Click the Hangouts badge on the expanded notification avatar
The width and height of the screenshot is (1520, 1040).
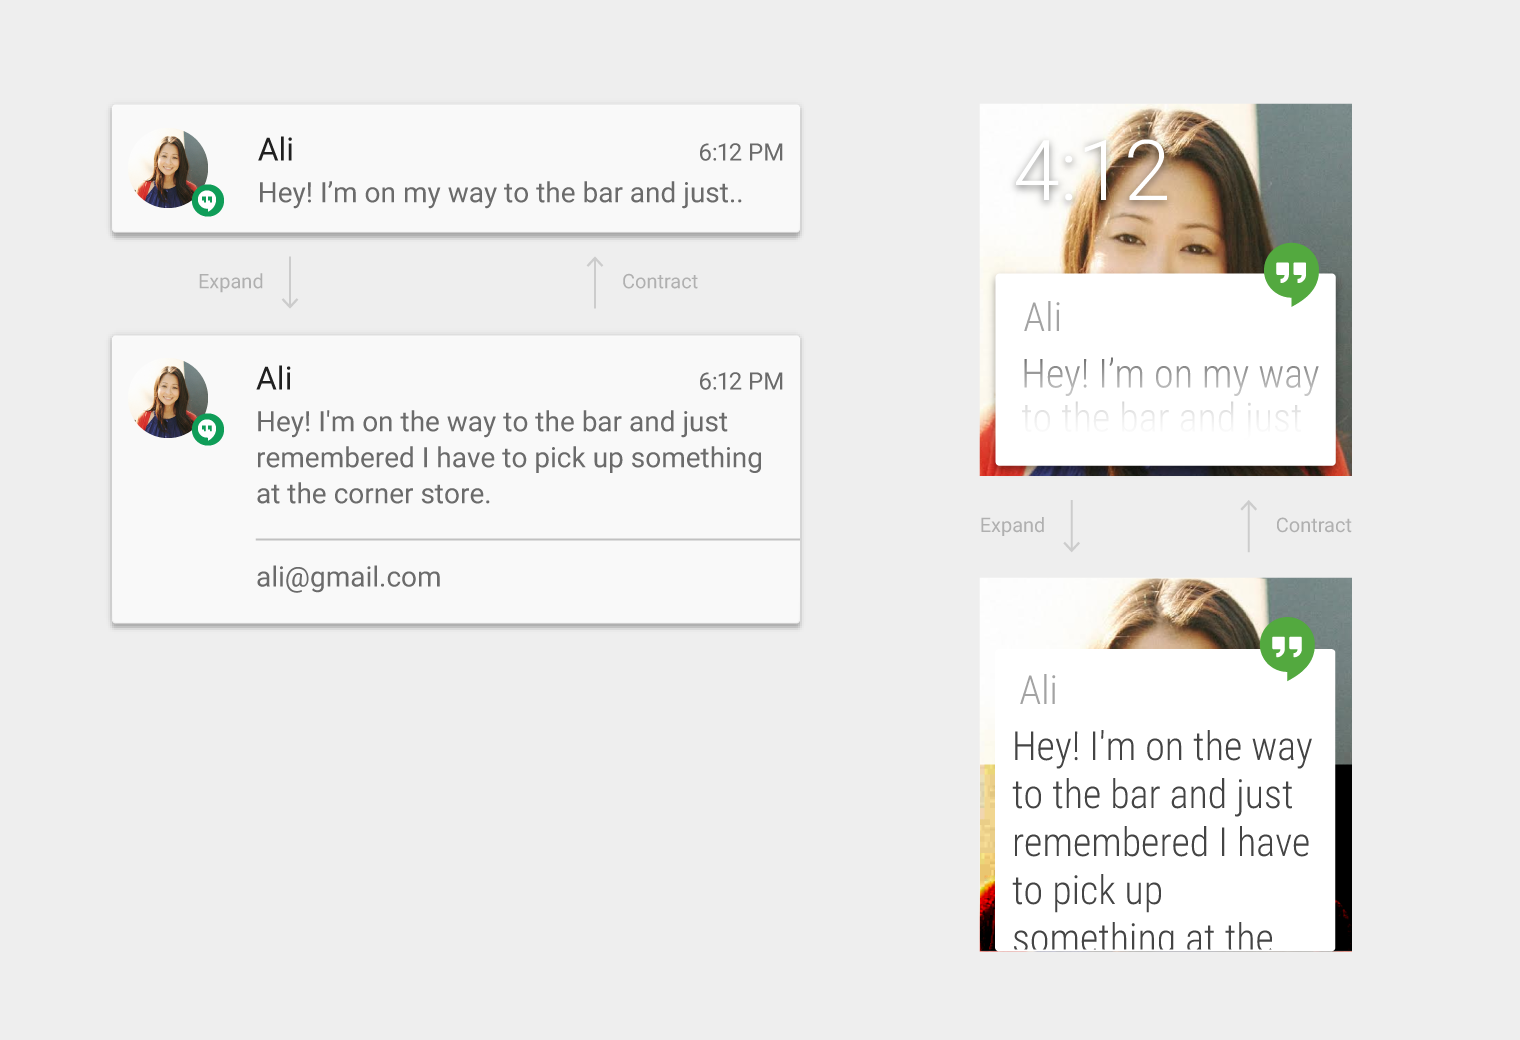click(208, 430)
